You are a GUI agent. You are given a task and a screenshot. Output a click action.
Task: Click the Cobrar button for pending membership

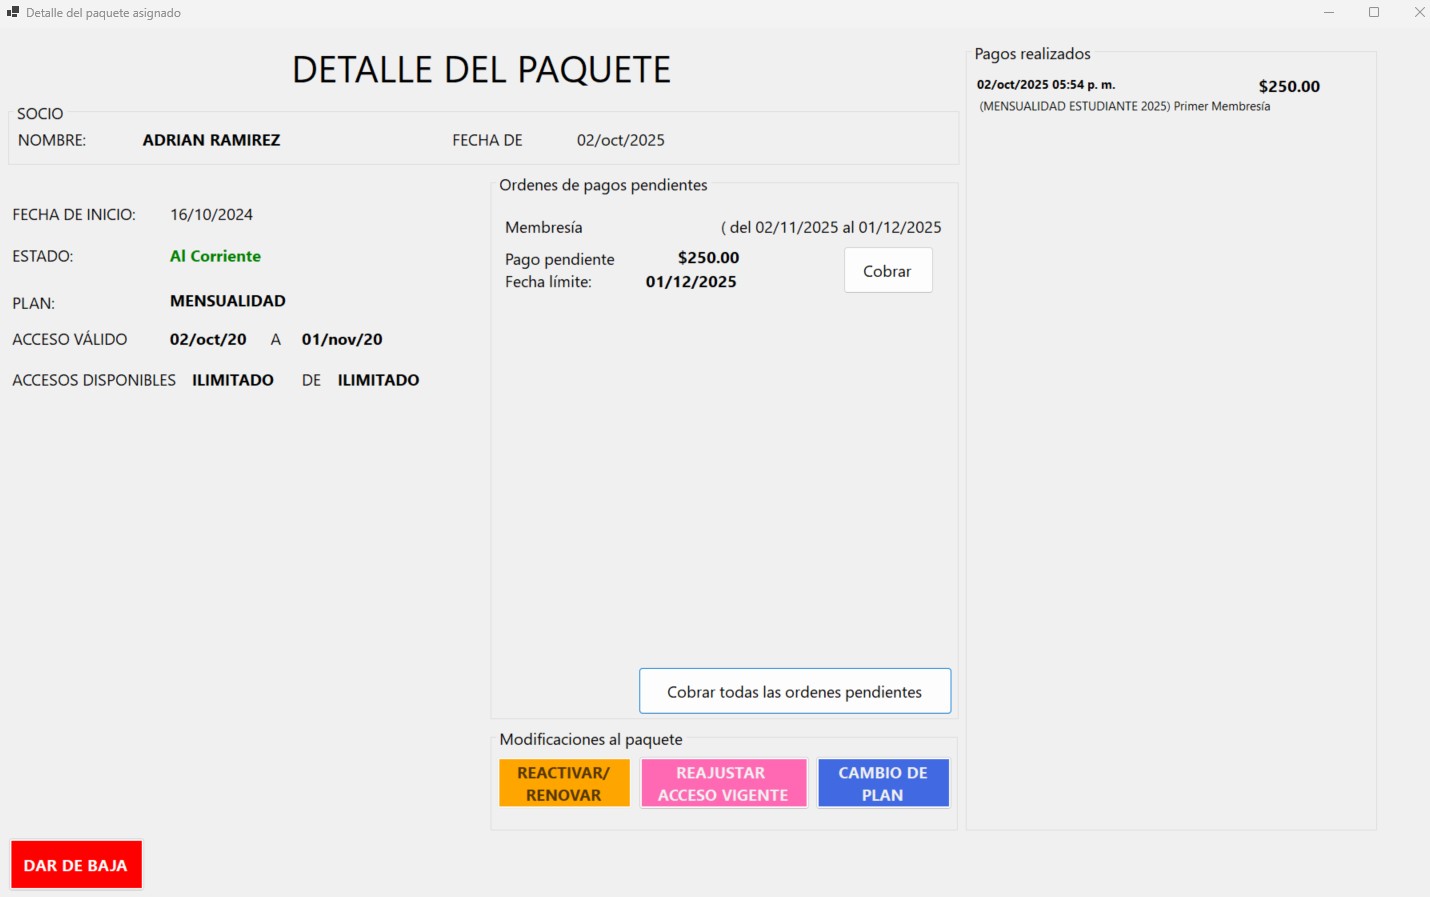tap(887, 271)
